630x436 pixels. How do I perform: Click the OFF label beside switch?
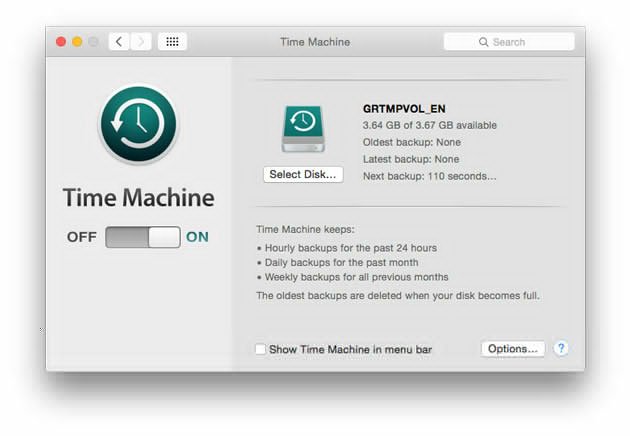[x=82, y=237]
